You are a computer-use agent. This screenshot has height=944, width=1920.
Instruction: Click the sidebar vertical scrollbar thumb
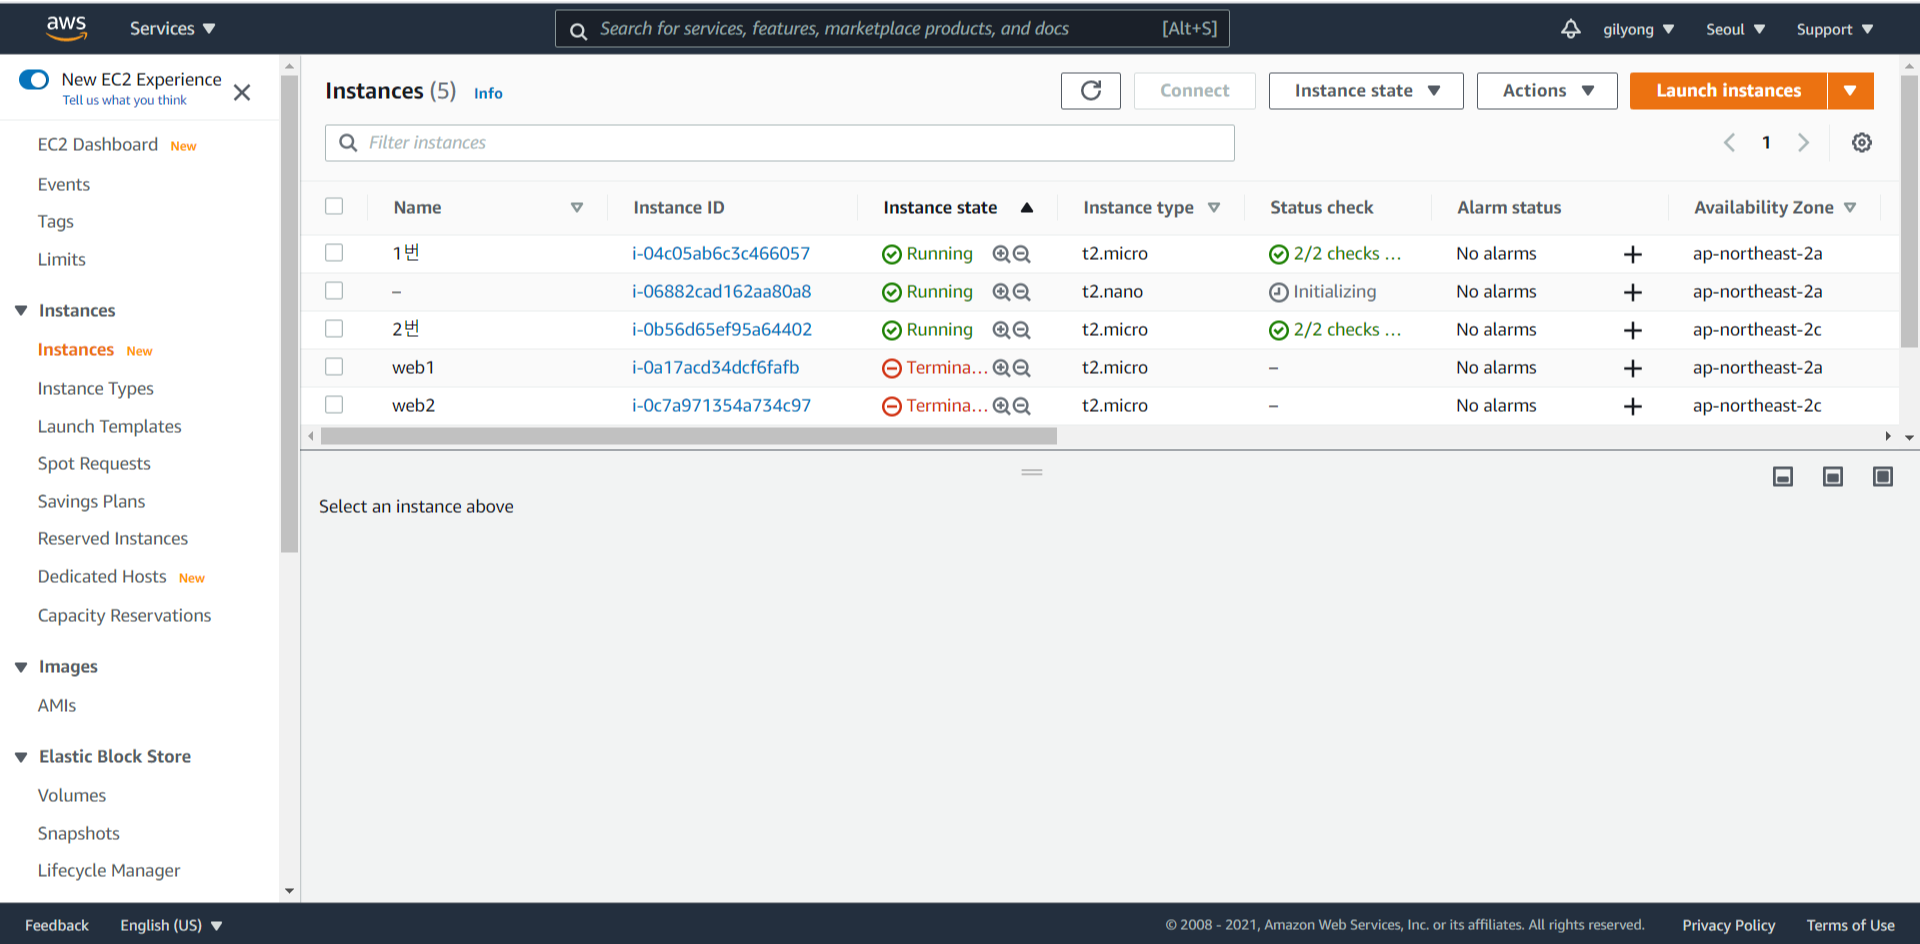tap(290, 314)
